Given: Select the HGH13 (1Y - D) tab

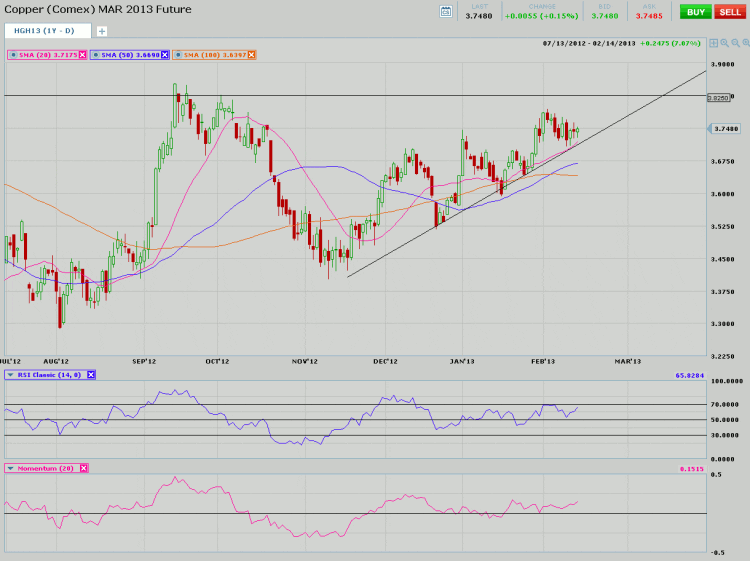Looking at the screenshot, I should 45,31.
